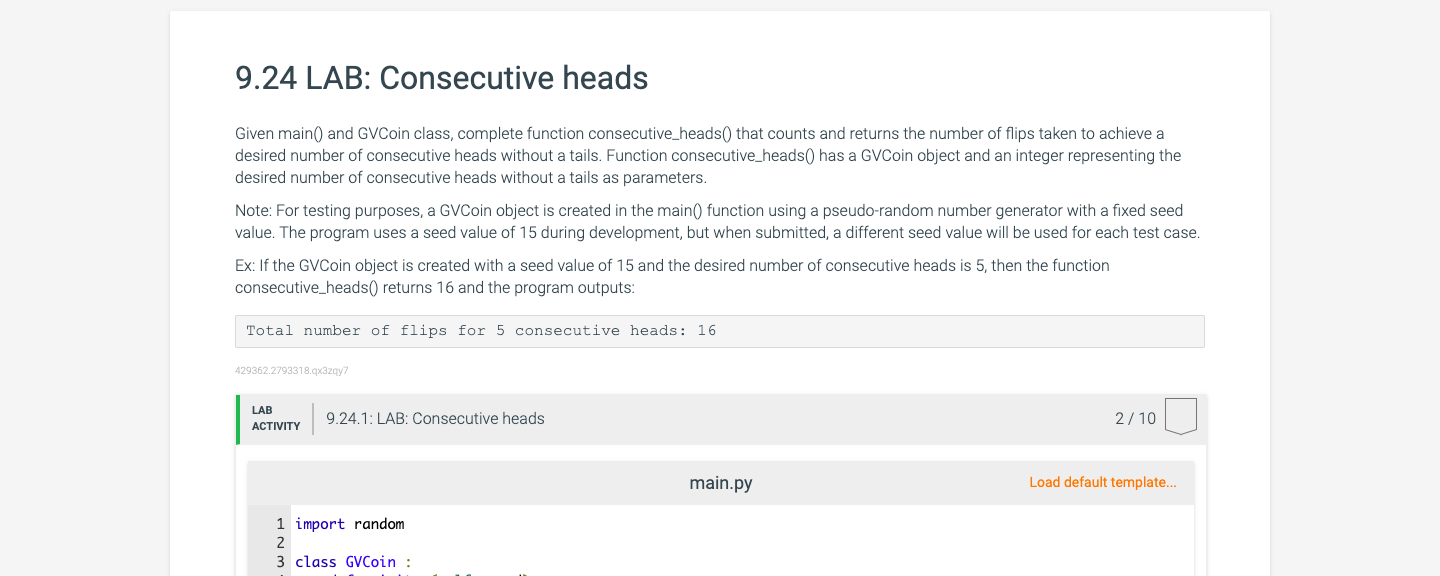Viewport: 1440px width, 576px height.
Task: Select the main.py tab
Action: 719,482
